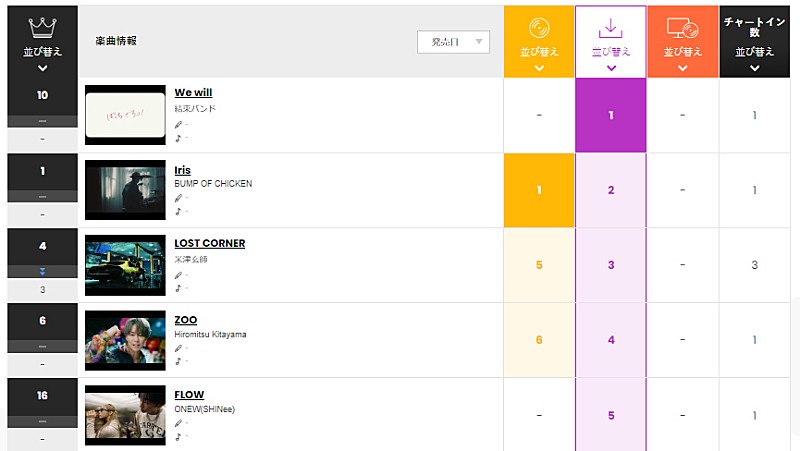Open the FLOW song title link
The height and width of the screenshot is (451, 800).
click(189, 394)
